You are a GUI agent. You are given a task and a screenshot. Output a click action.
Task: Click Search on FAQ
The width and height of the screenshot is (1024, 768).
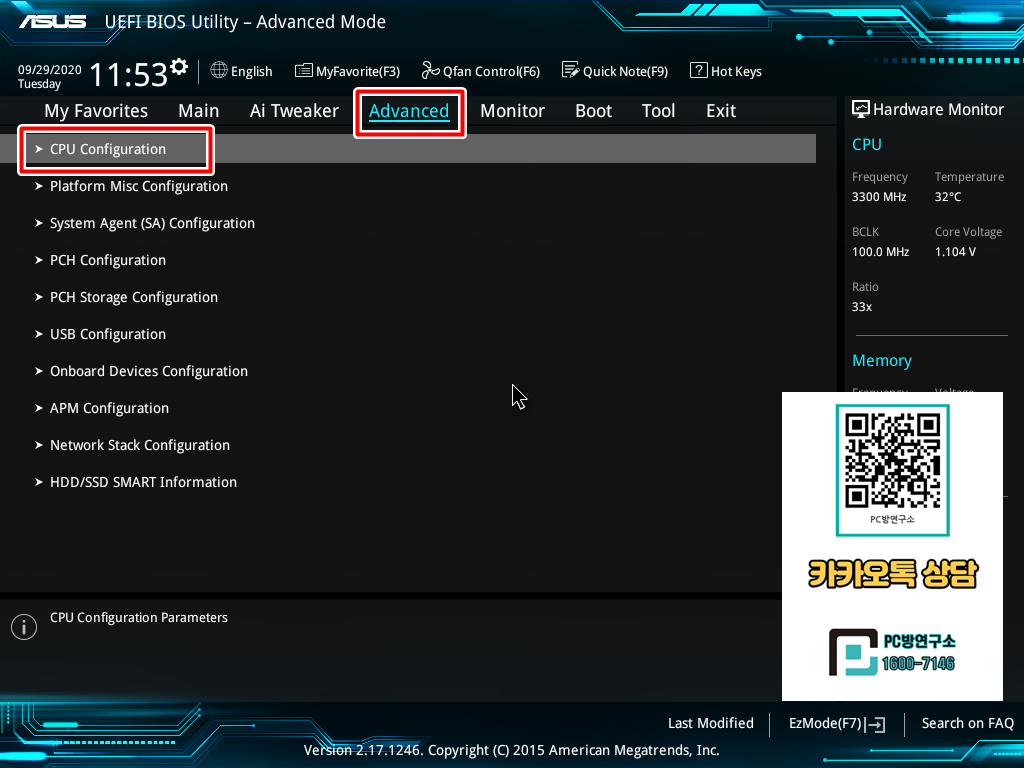coord(968,724)
